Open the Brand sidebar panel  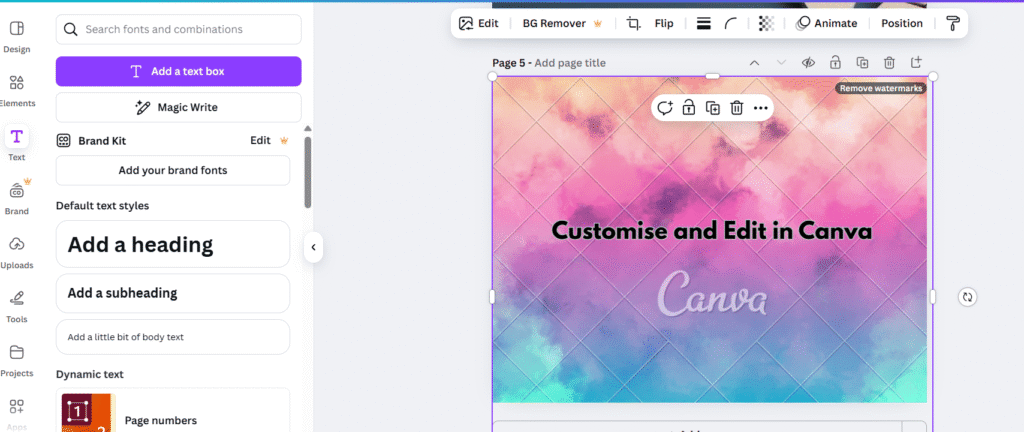point(16,198)
